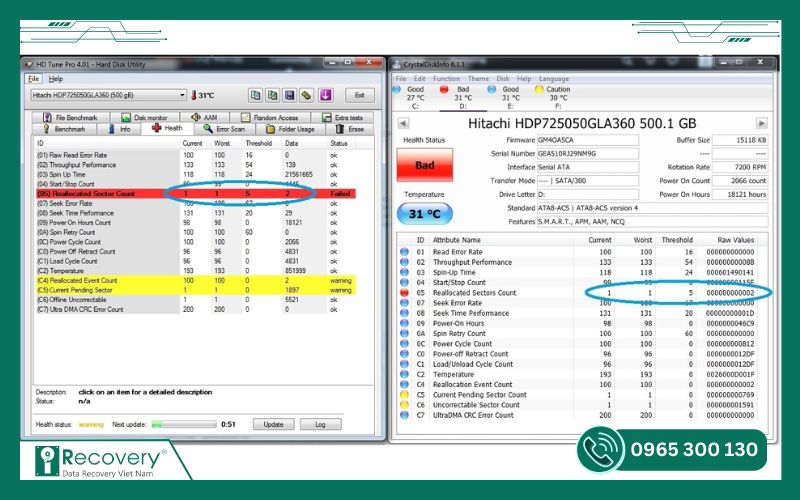Image resolution: width=800 pixels, height=500 pixels.
Task: Click Threshold column header in HD Tune
Action: coord(258,143)
